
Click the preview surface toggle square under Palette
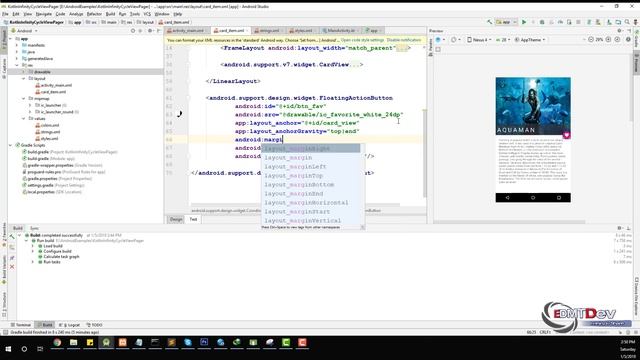(x=438, y=49)
